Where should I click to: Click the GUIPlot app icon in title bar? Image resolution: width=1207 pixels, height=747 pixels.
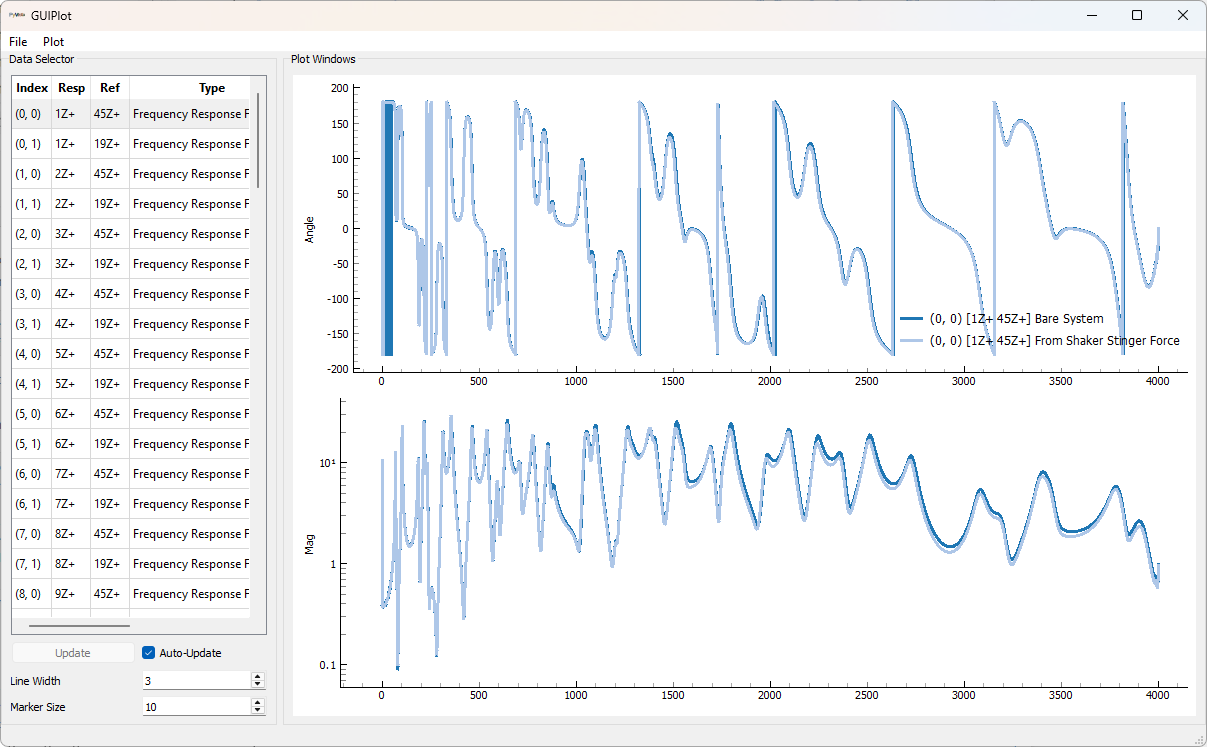point(16,16)
